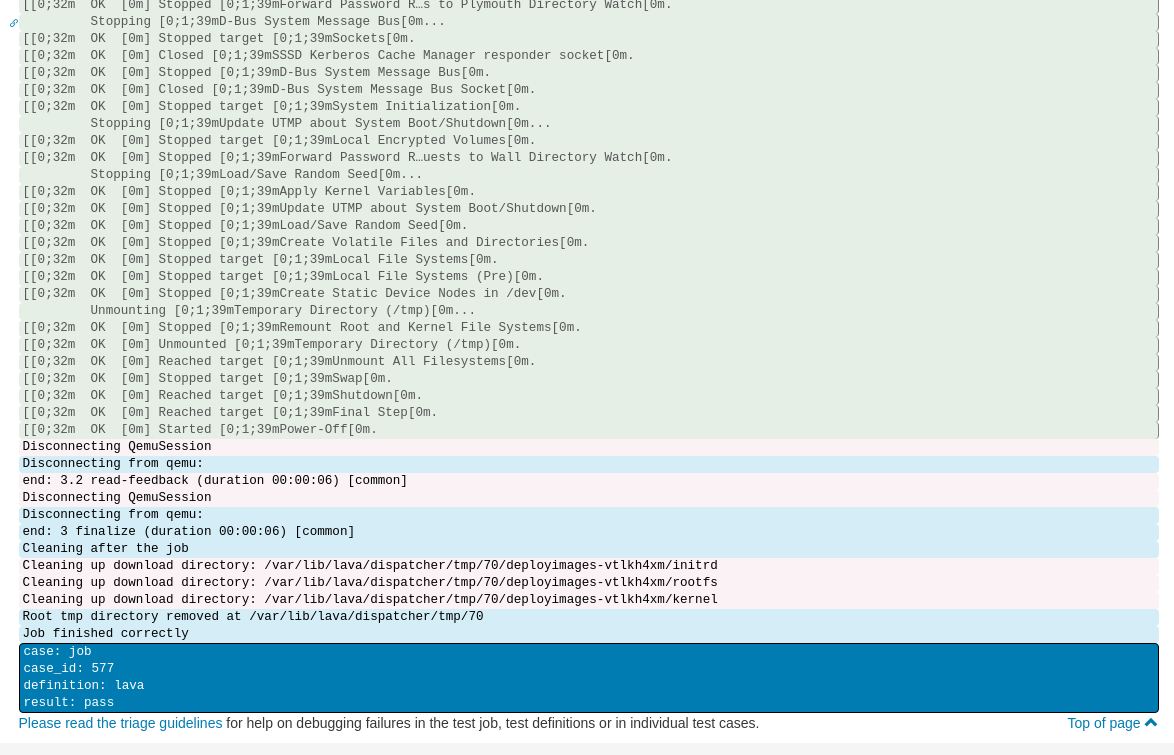Image resolution: width=1174 pixels, height=755 pixels.
Task: Click 'end: 3 finalize' log line
Action: pos(588,531)
